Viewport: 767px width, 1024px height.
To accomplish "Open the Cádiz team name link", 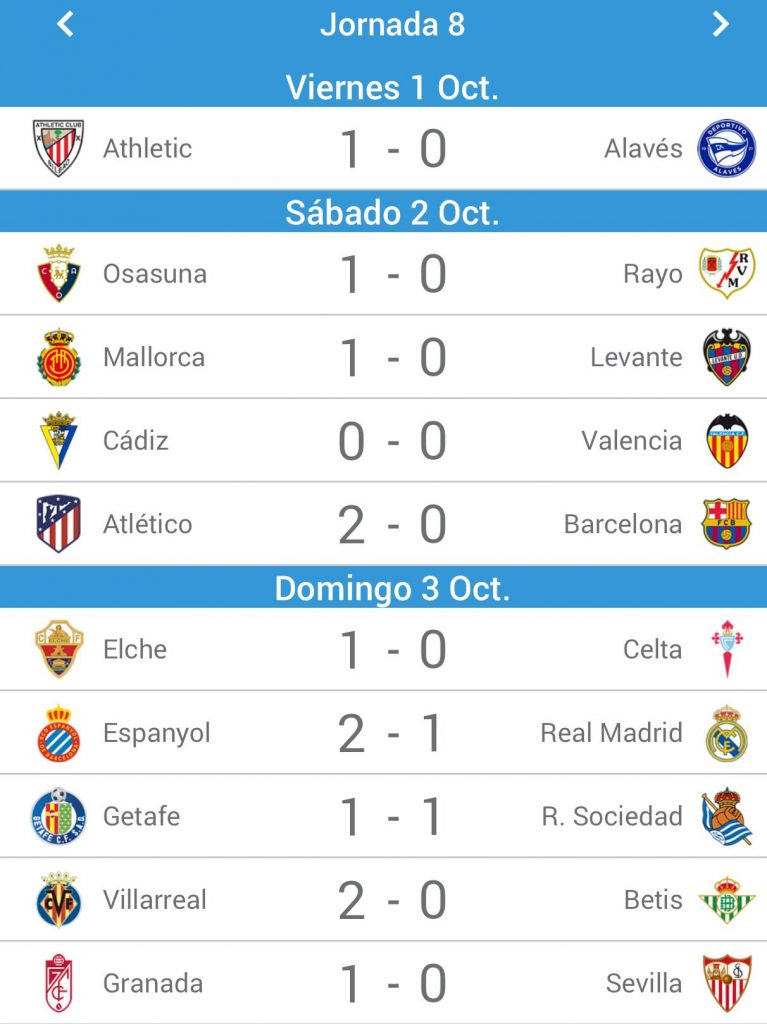I will pyautogui.click(x=136, y=440).
